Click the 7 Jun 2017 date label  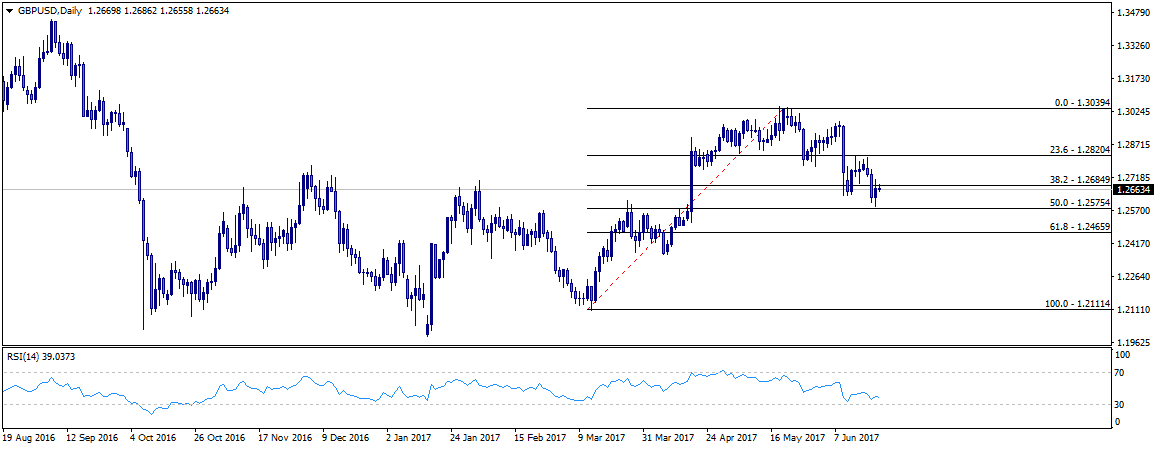[x=856, y=437]
